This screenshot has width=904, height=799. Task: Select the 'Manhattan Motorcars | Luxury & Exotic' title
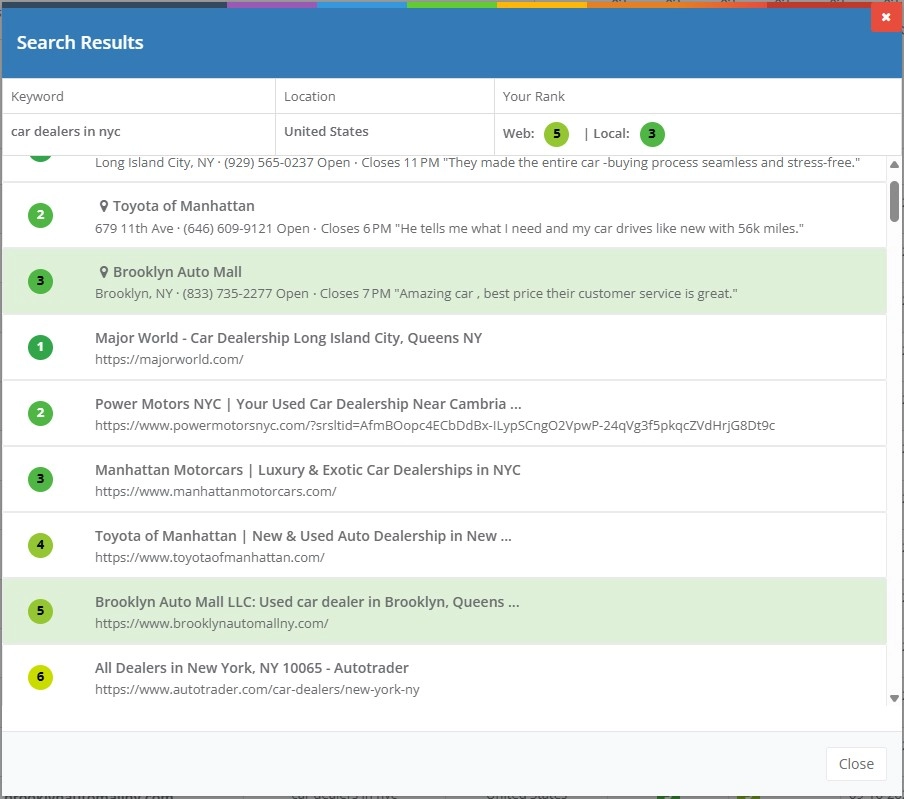(x=308, y=470)
